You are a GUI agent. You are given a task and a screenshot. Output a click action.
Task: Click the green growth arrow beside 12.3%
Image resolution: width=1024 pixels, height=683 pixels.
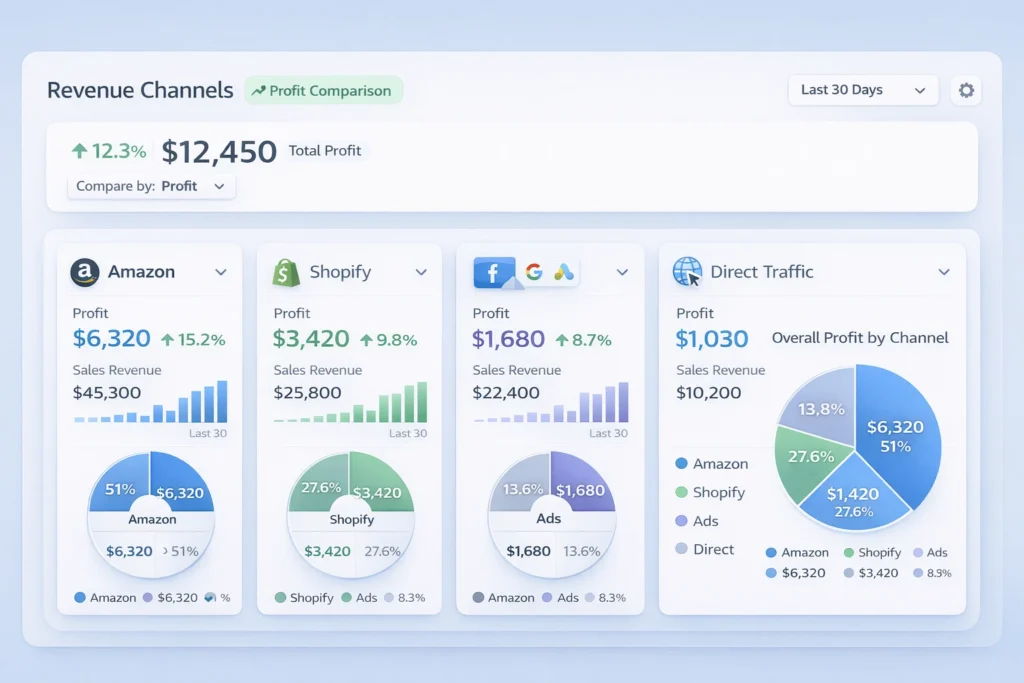(x=79, y=150)
